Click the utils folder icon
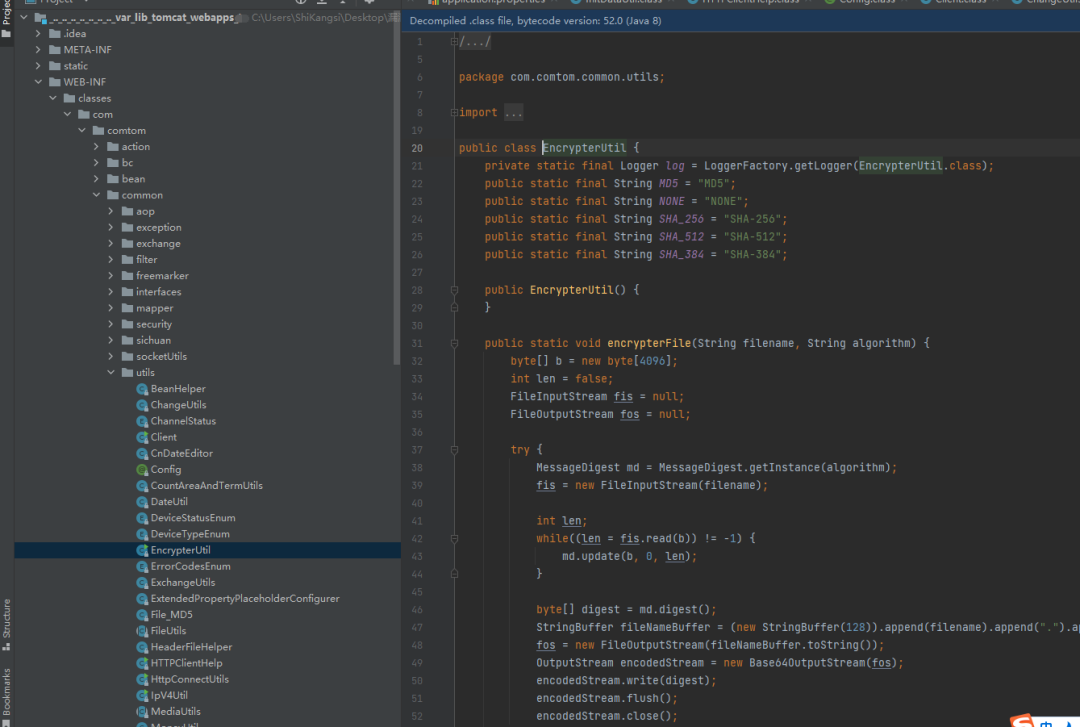Viewport: 1080px width, 727px height. point(127,373)
